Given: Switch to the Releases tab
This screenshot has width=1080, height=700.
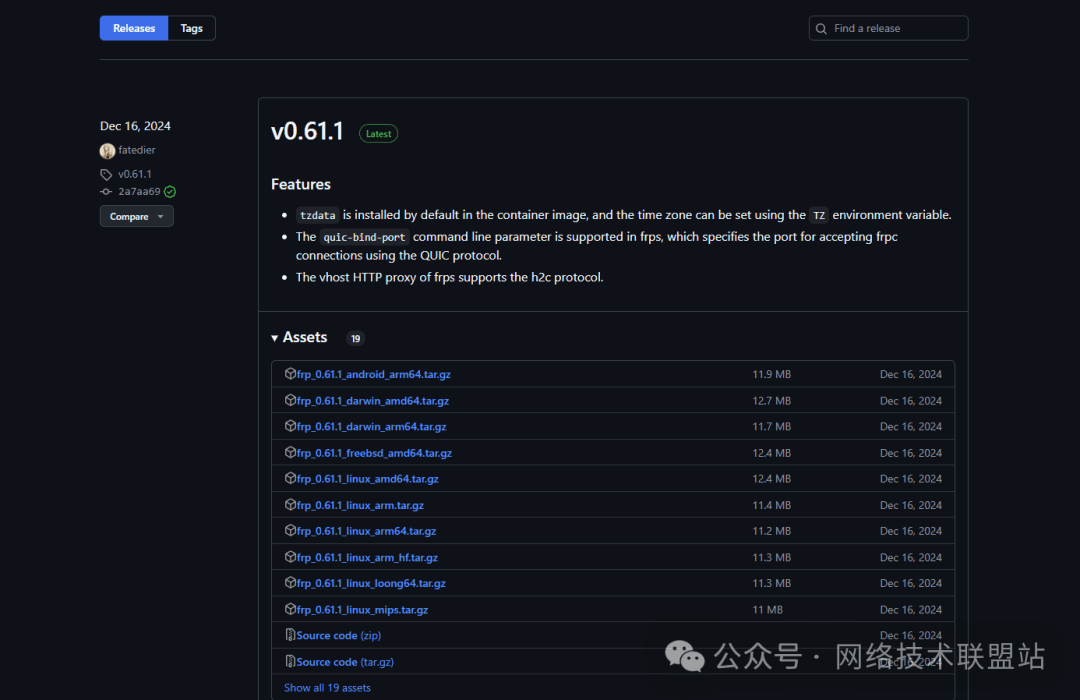Looking at the screenshot, I should point(134,28).
